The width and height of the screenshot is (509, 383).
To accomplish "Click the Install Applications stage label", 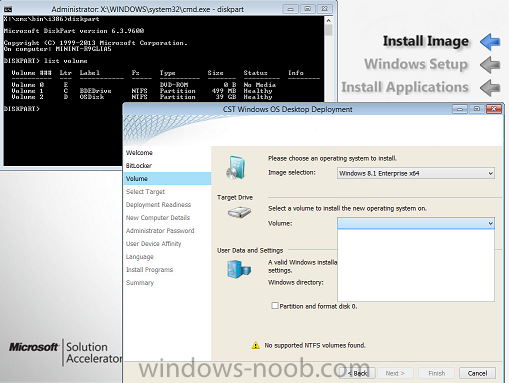I will coord(405,87).
